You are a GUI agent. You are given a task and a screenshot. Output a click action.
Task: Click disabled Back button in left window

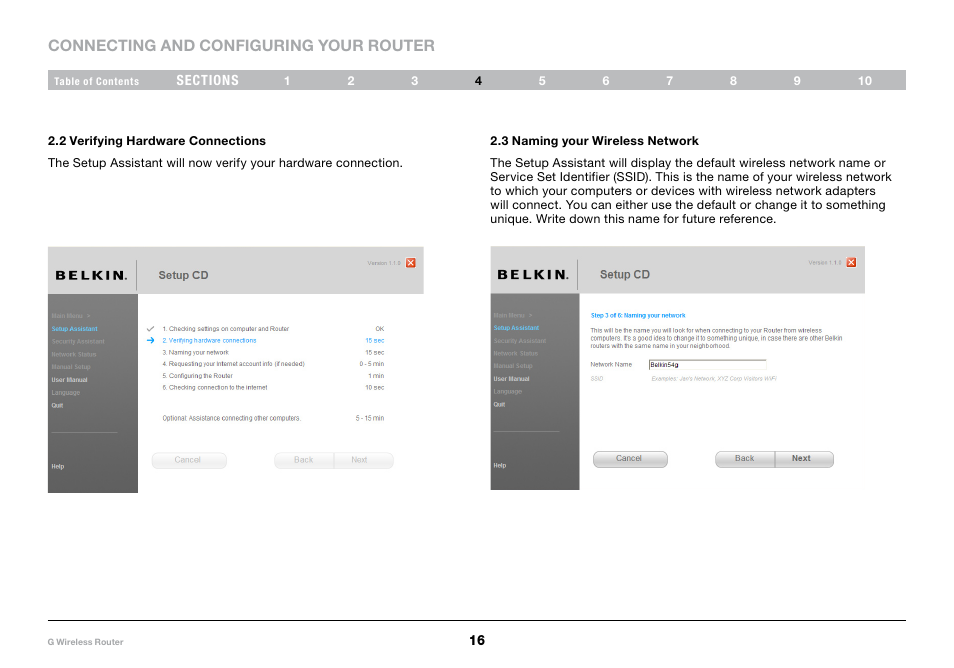[304, 461]
